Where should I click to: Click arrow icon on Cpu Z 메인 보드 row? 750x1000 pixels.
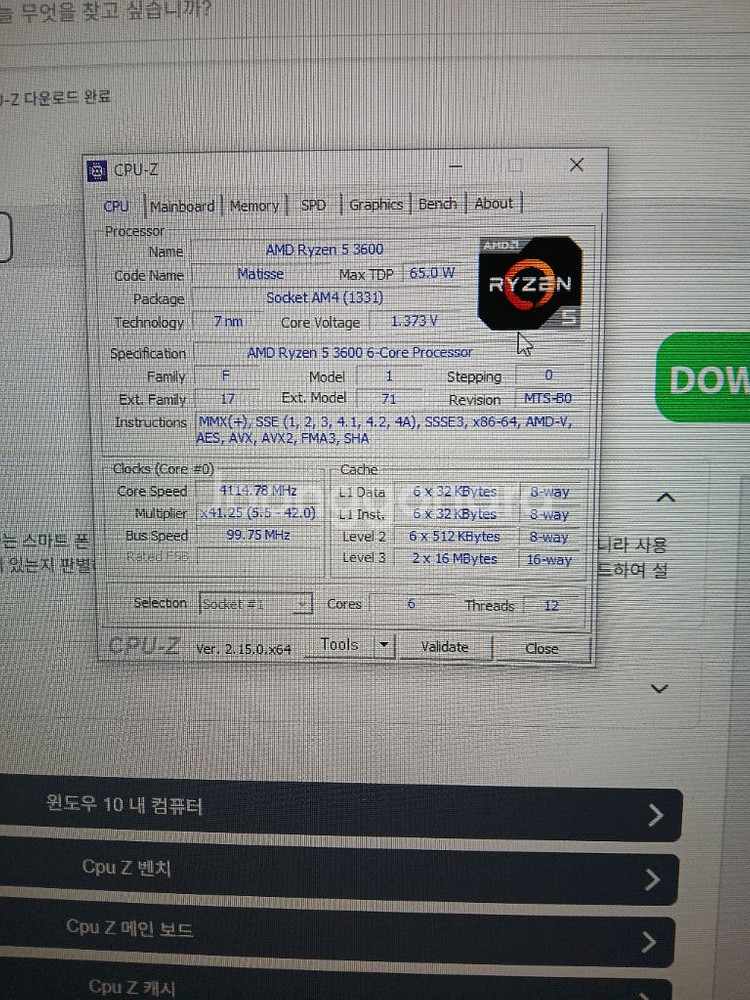click(x=648, y=941)
